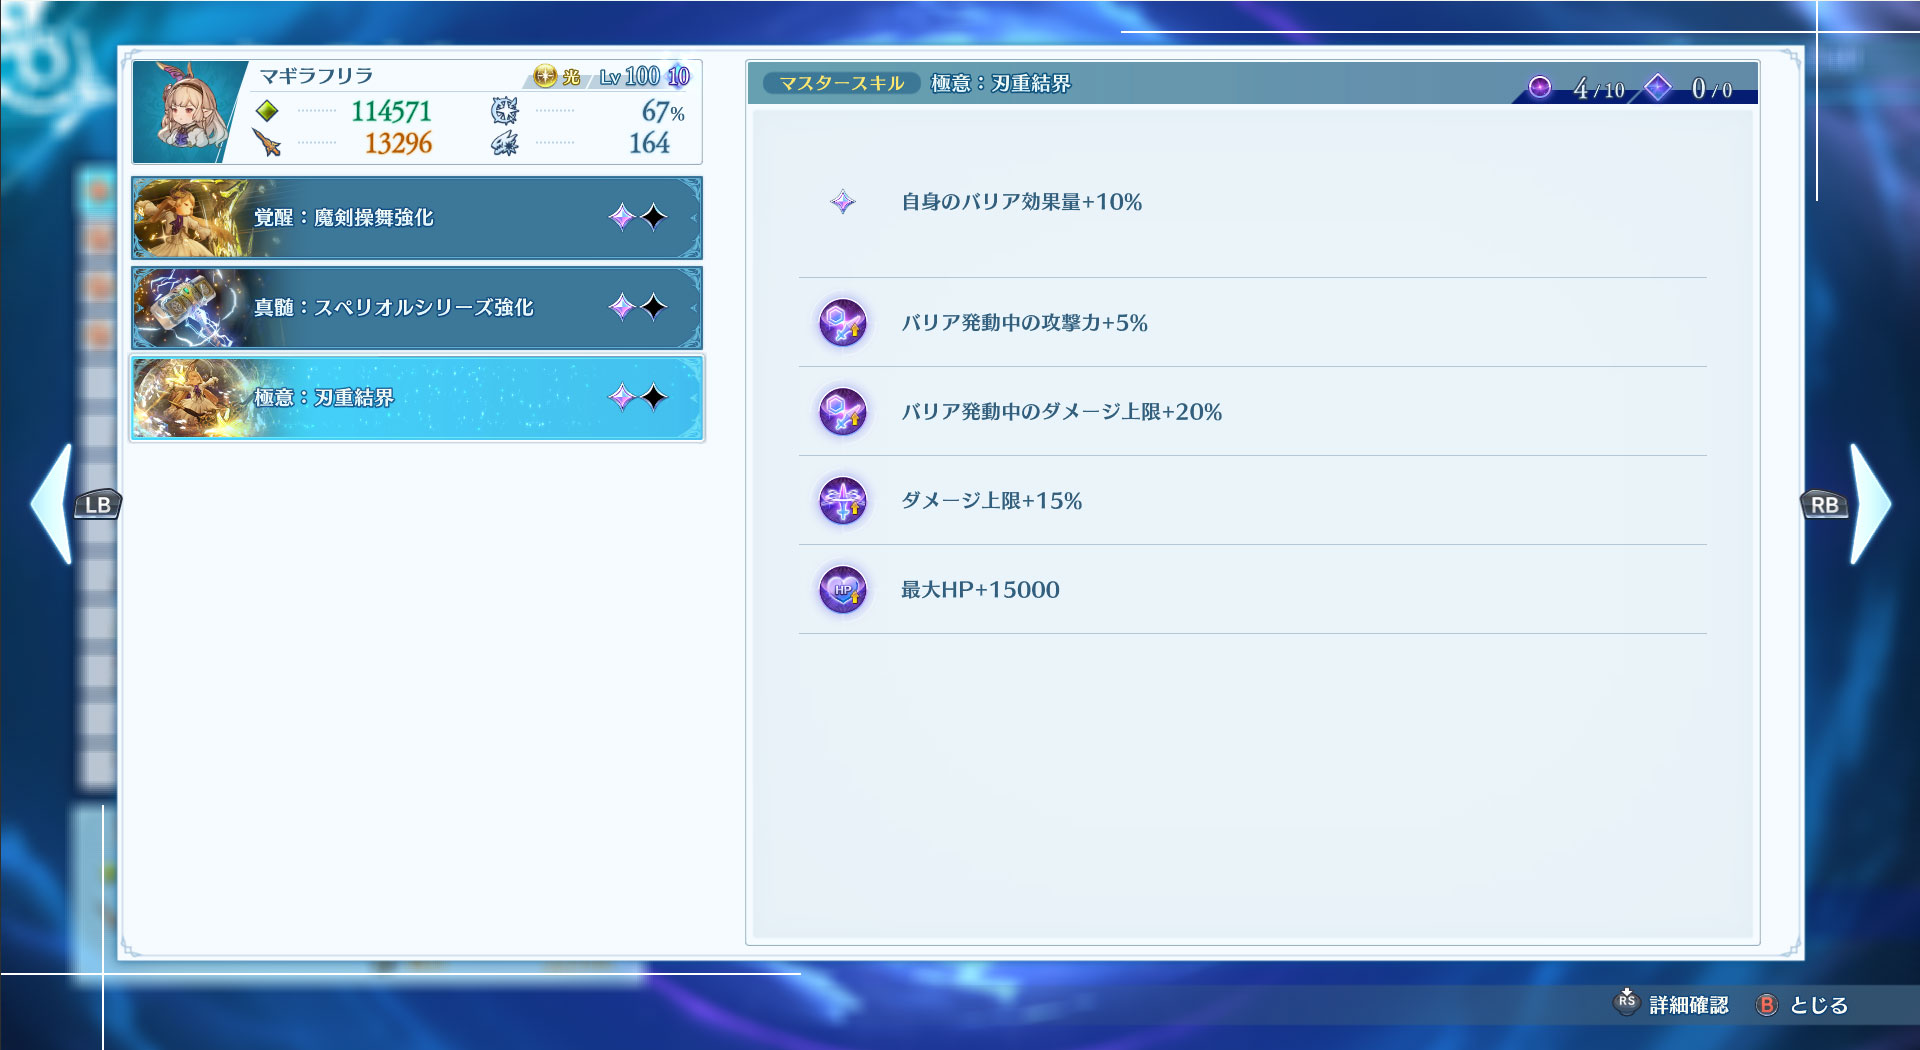Click the character name マギラフリラ
1920x1050 pixels.
pos(316,76)
